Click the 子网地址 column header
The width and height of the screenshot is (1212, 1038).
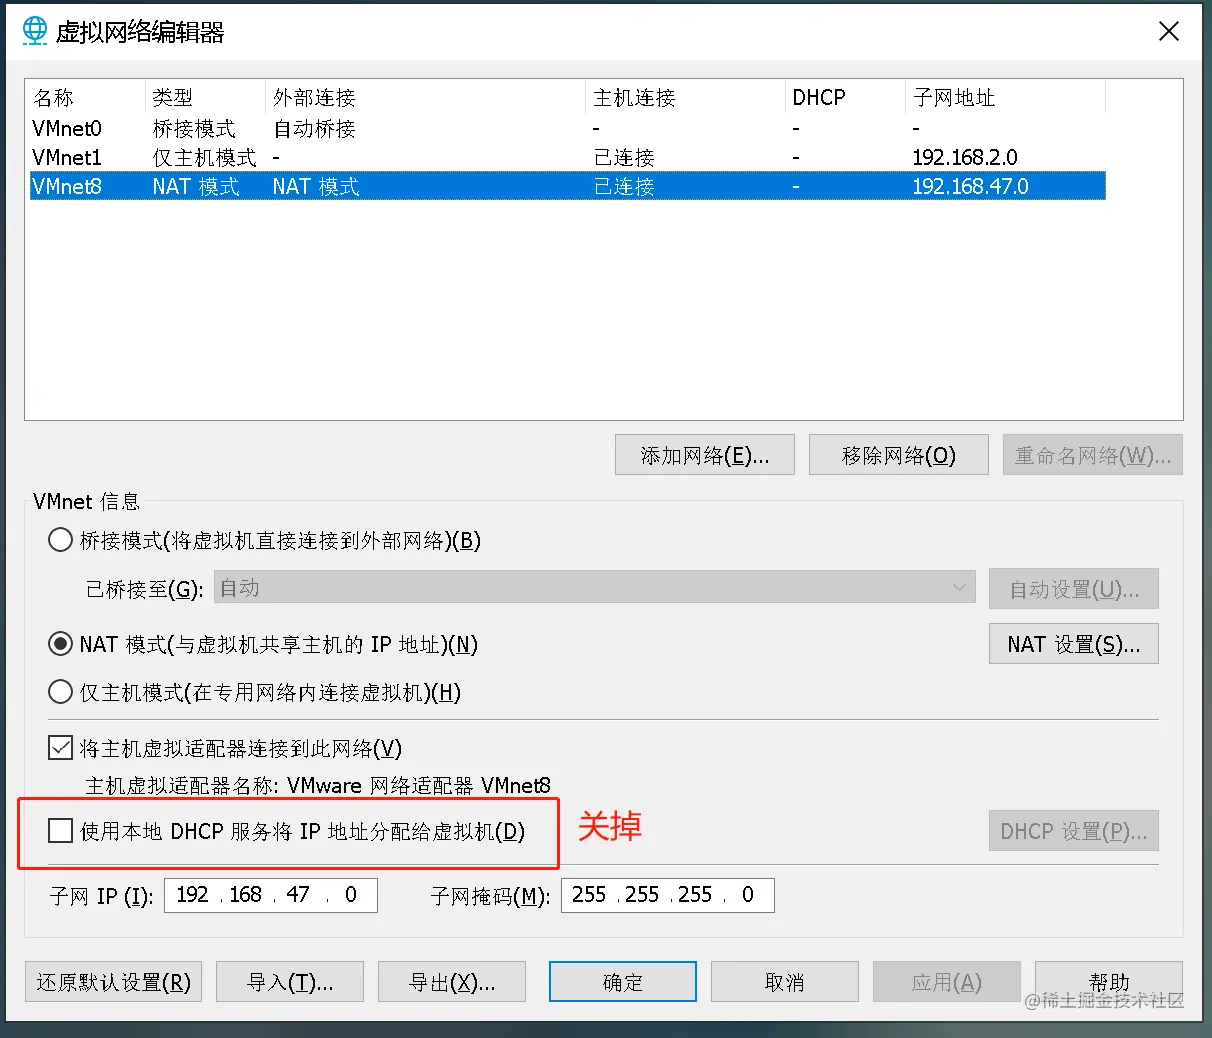pyautogui.click(x=1006, y=98)
